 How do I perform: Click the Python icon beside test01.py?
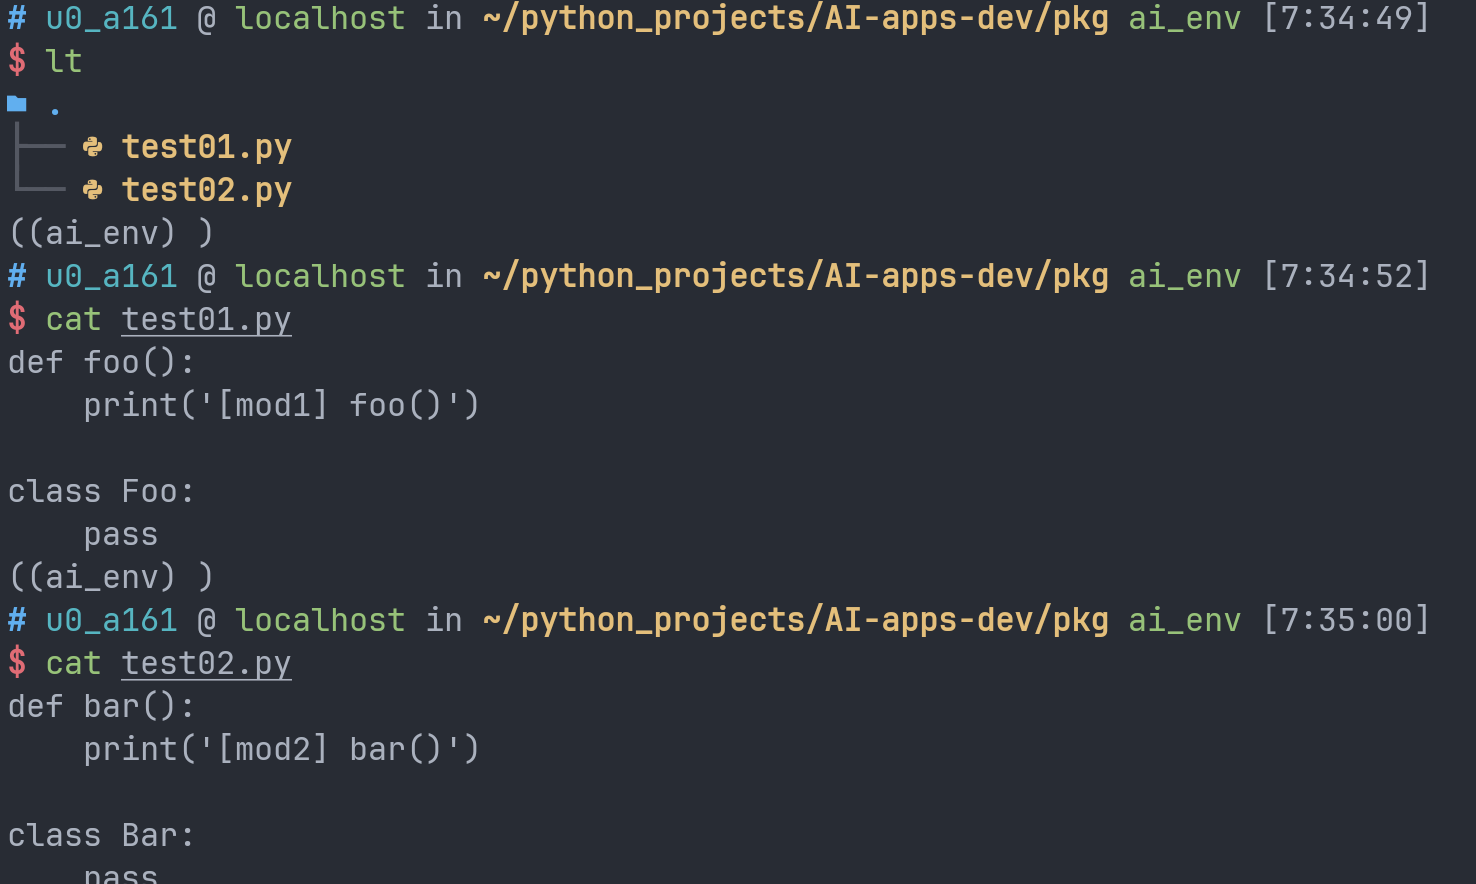pos(93,147)
